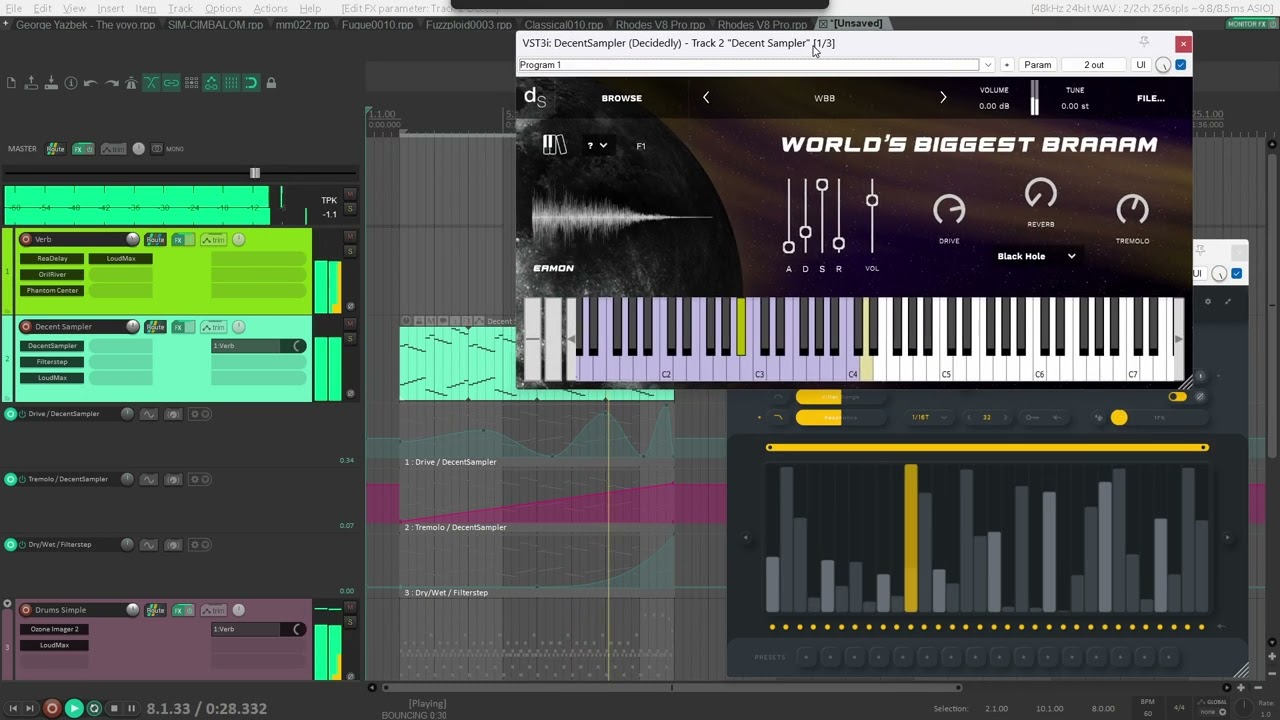This screenshot has width=1280, height=720.
Task: Open routing for Decent Sampler track
Action: 155,326
